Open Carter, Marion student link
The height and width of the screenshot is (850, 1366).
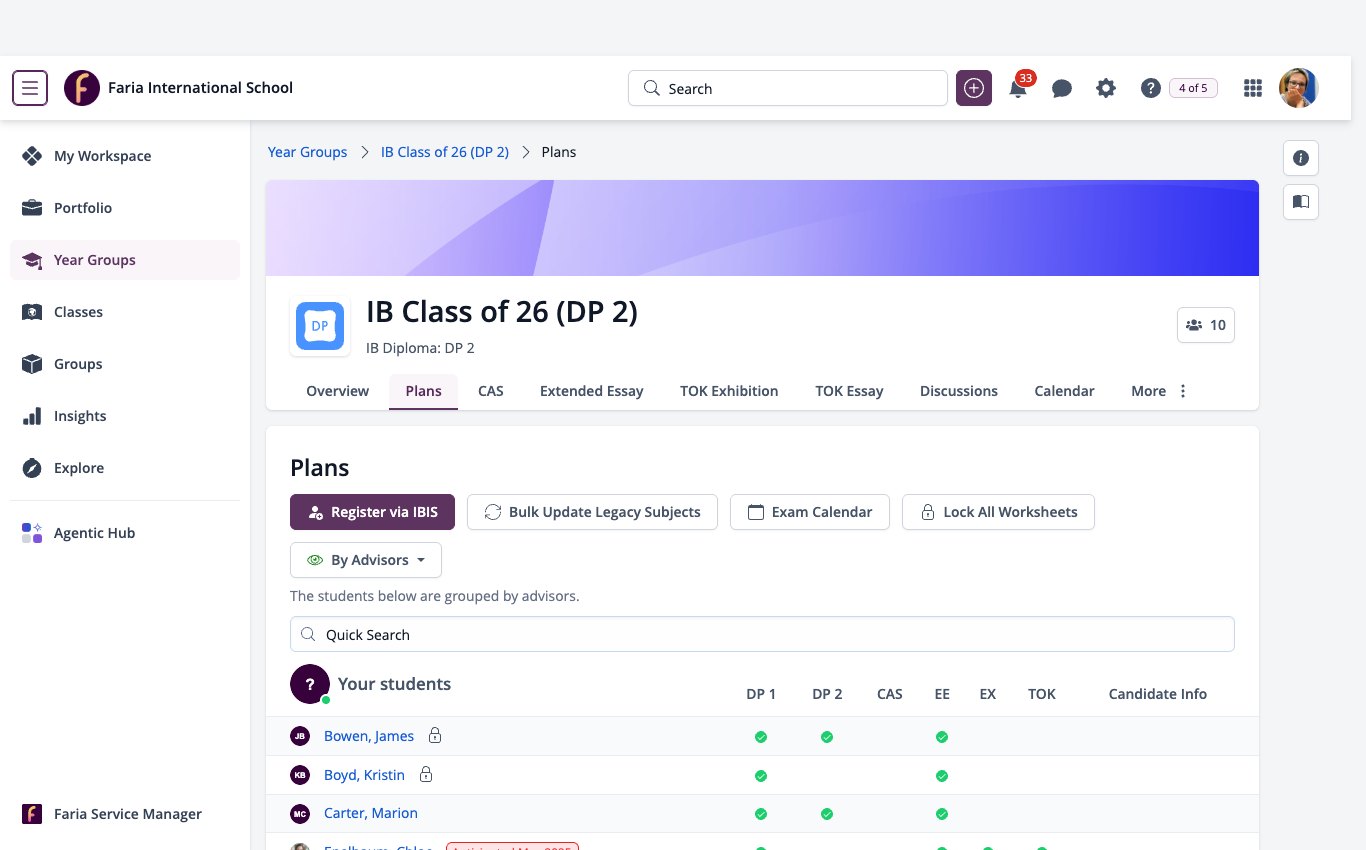371,813
